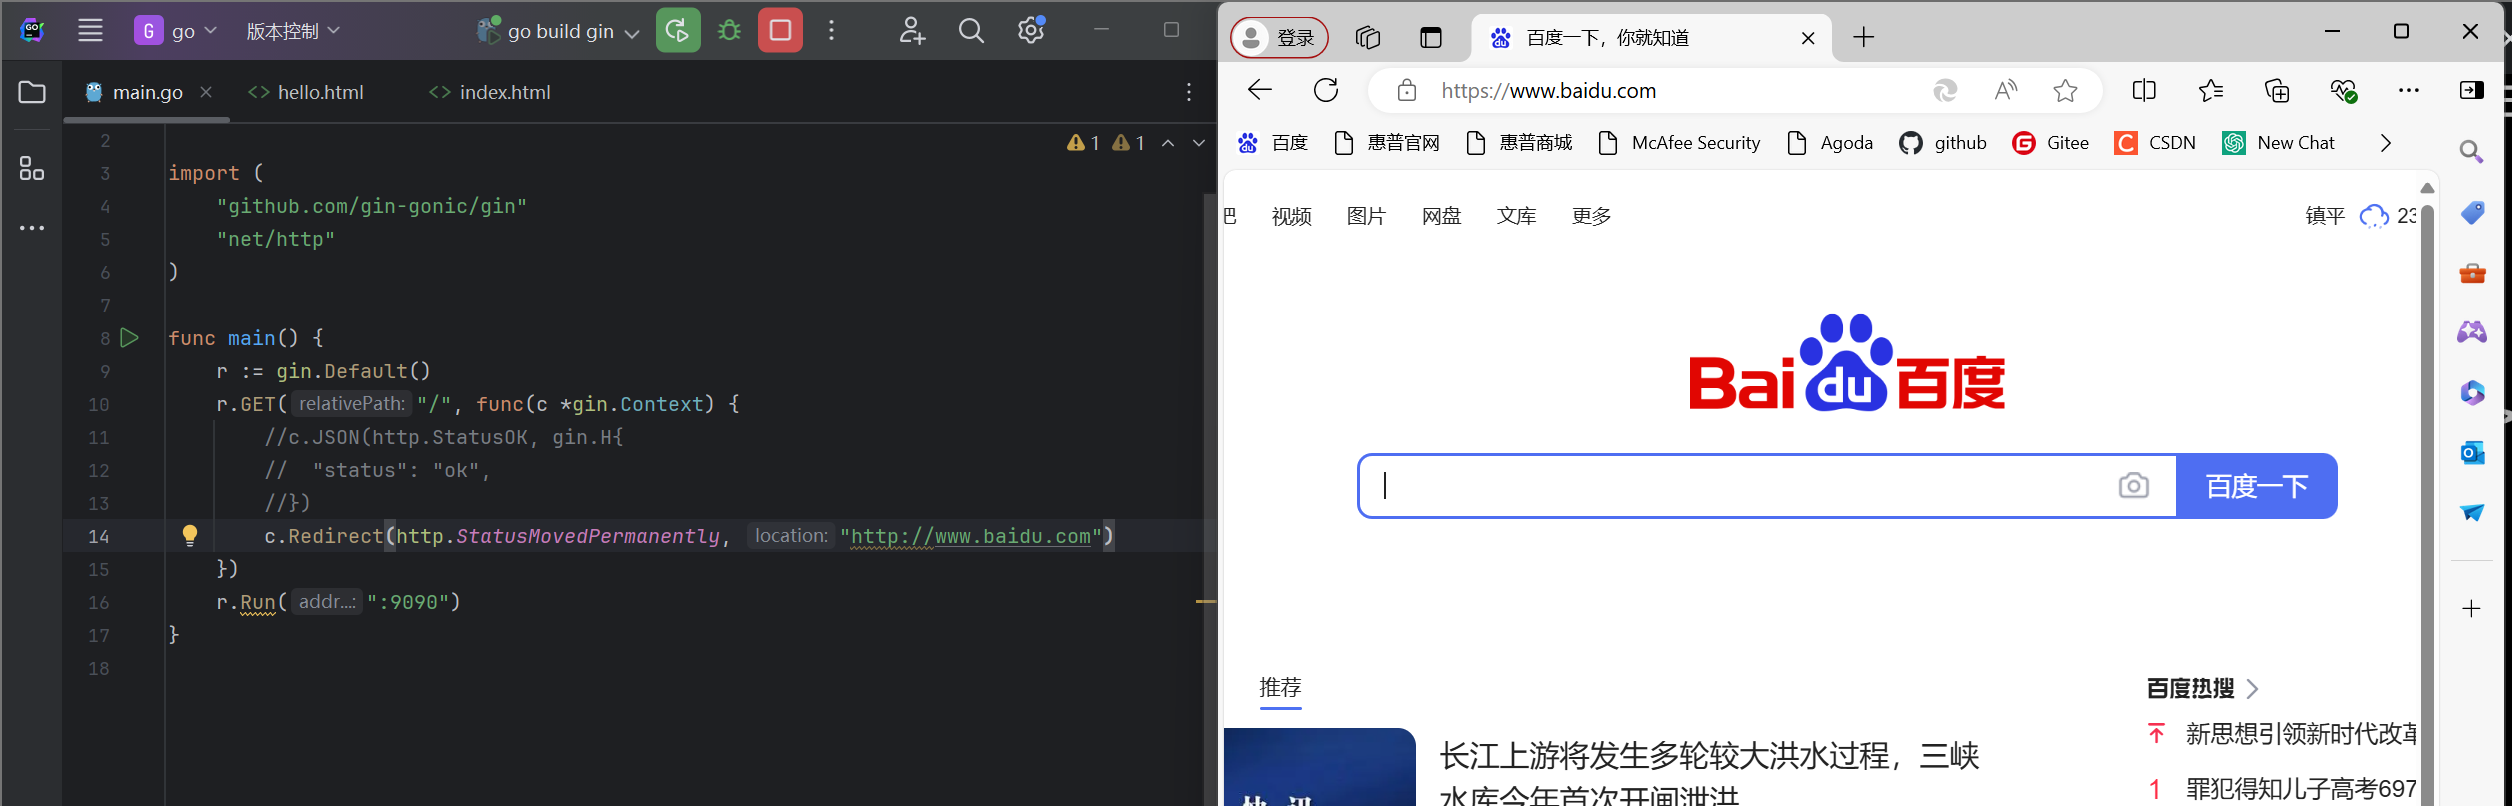2512x806 pixels.
Task: Open the New Chat bookmark
Action: coord(2278,143)
